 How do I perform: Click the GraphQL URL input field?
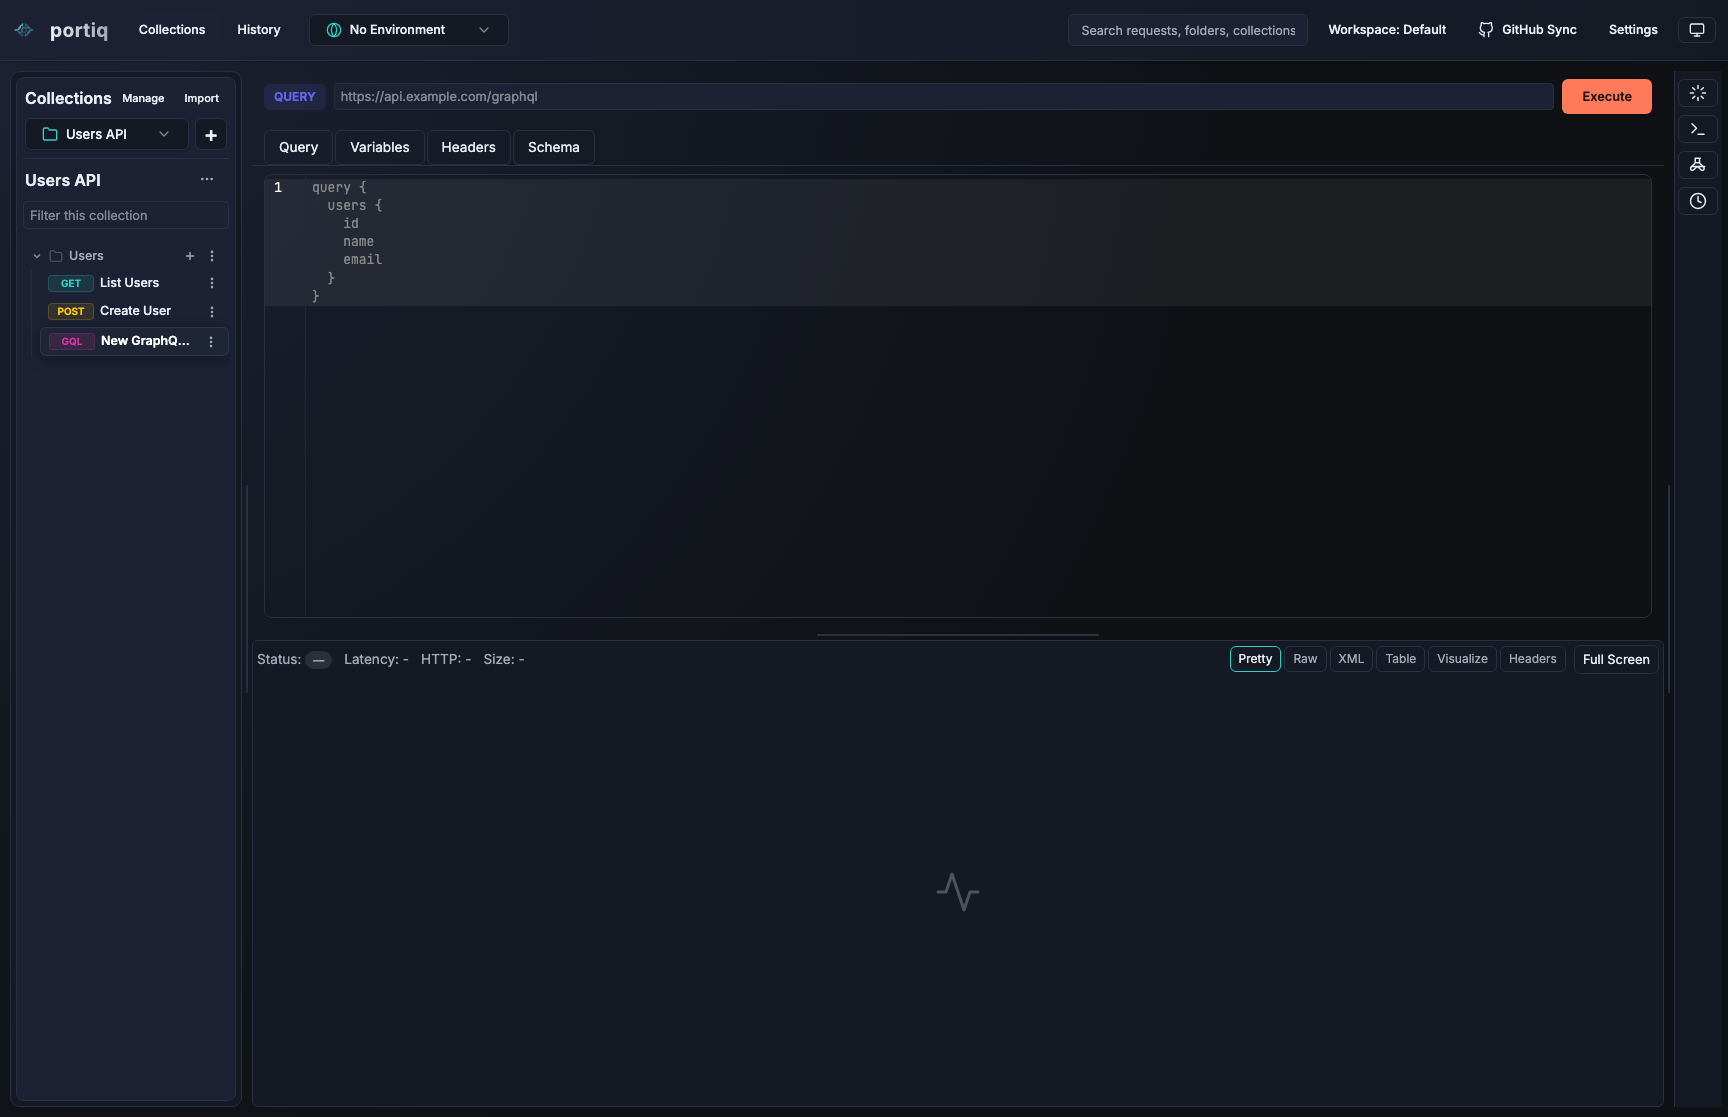point(943,97)
